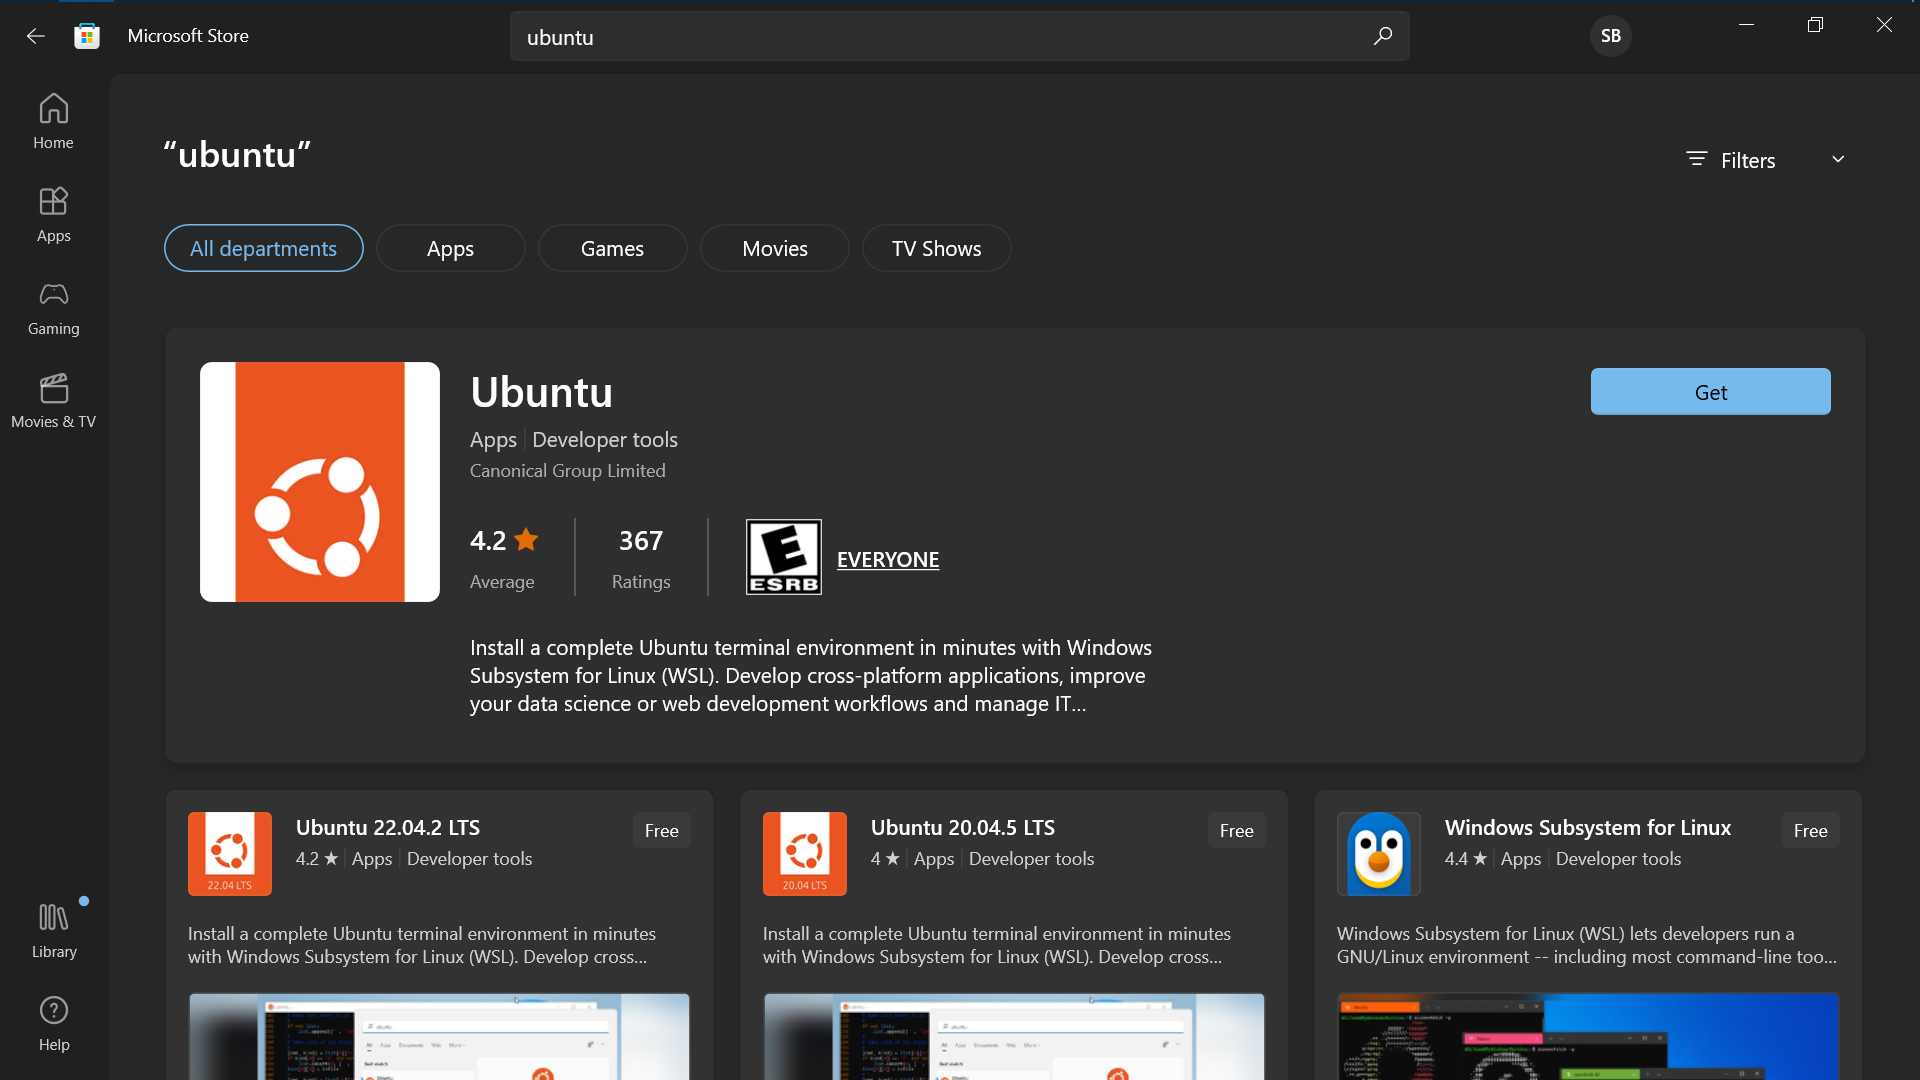Click the Filters chevron arrow

coord(1838,159)
